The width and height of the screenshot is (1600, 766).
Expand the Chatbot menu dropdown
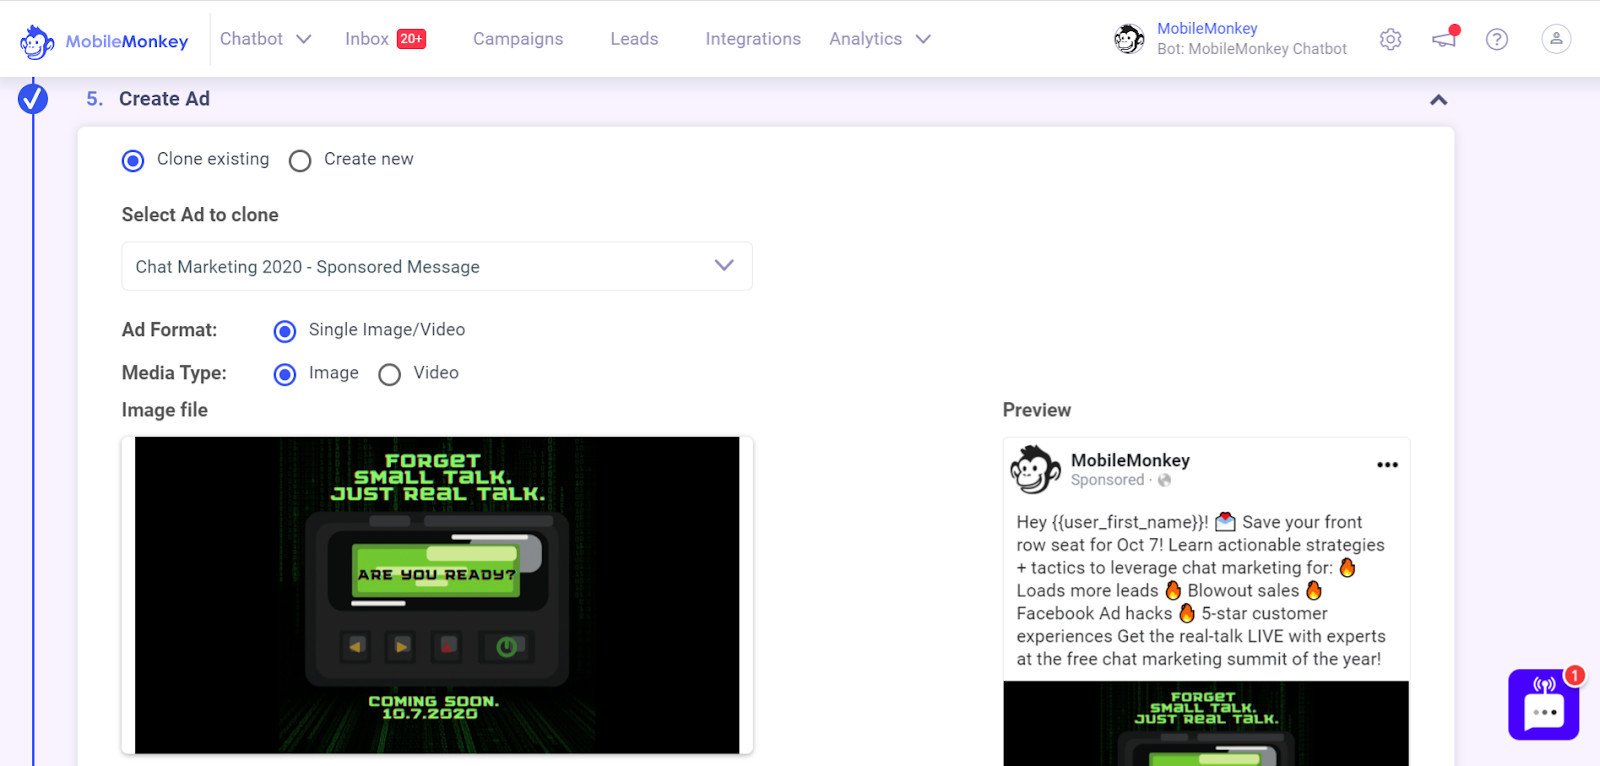point(265,39)
